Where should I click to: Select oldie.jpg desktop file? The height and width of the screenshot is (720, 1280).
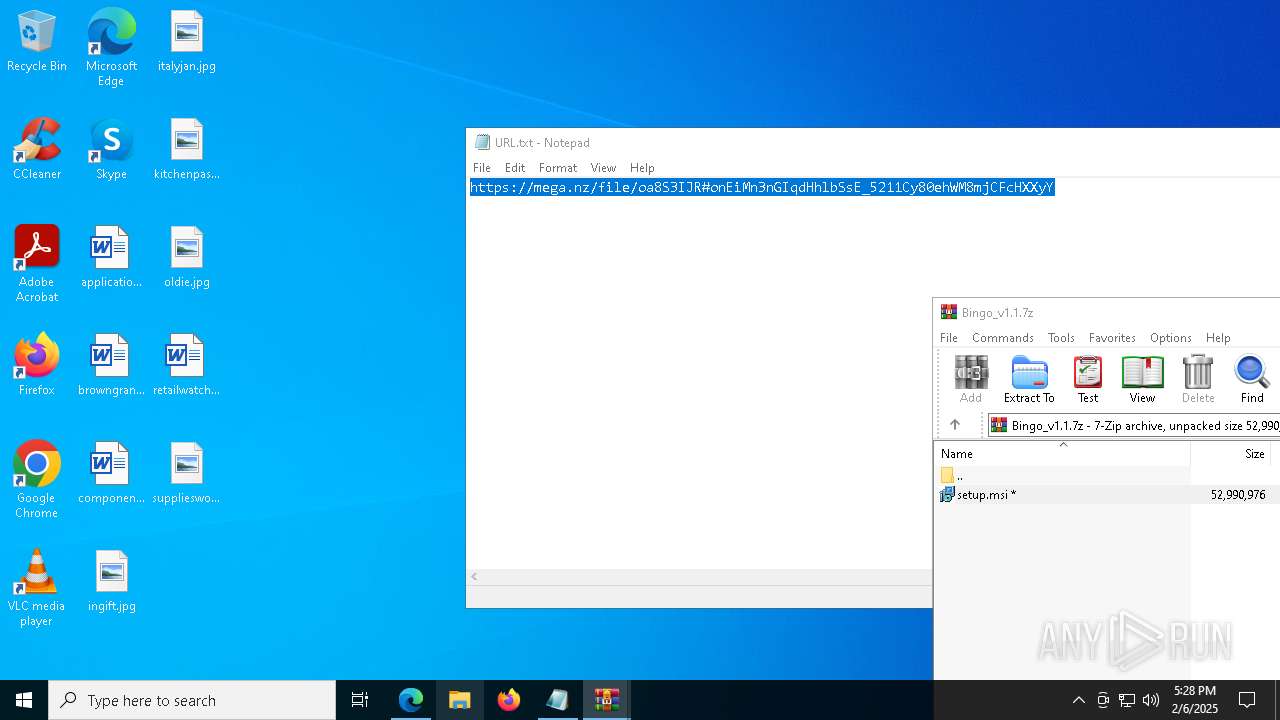pos(187,258)
